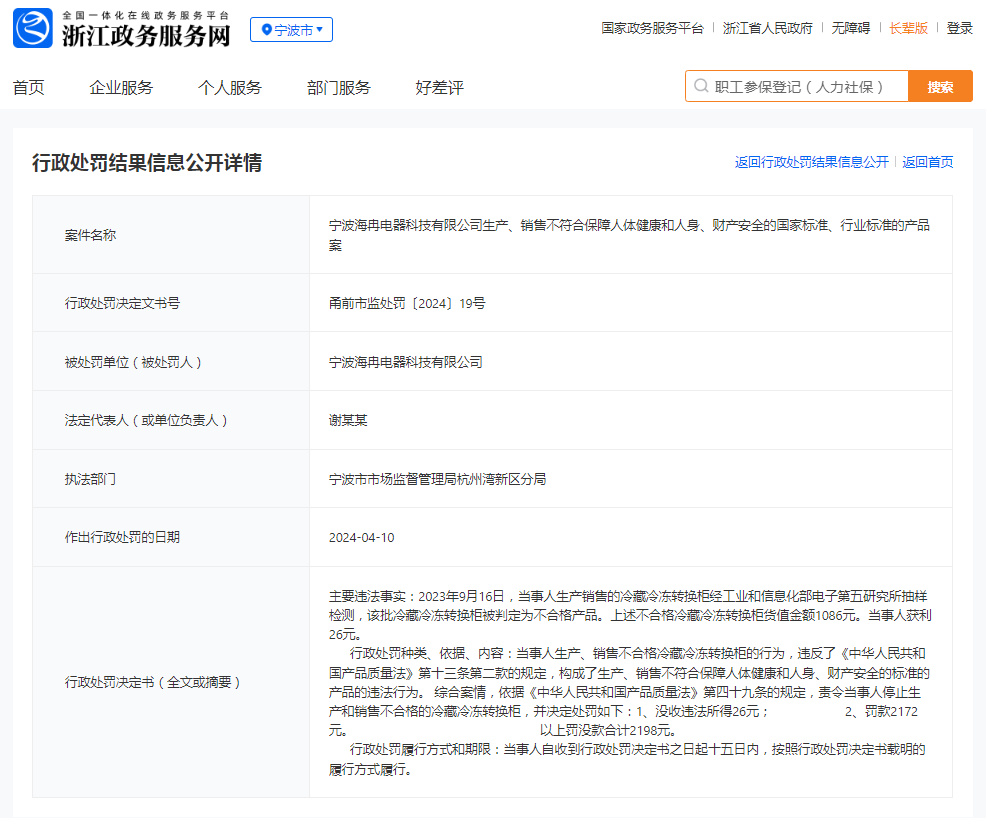Click the penalized company value 宁波海冉电器科技有限公司
Viewport: 986px width, 818px height.
point(406,362)
